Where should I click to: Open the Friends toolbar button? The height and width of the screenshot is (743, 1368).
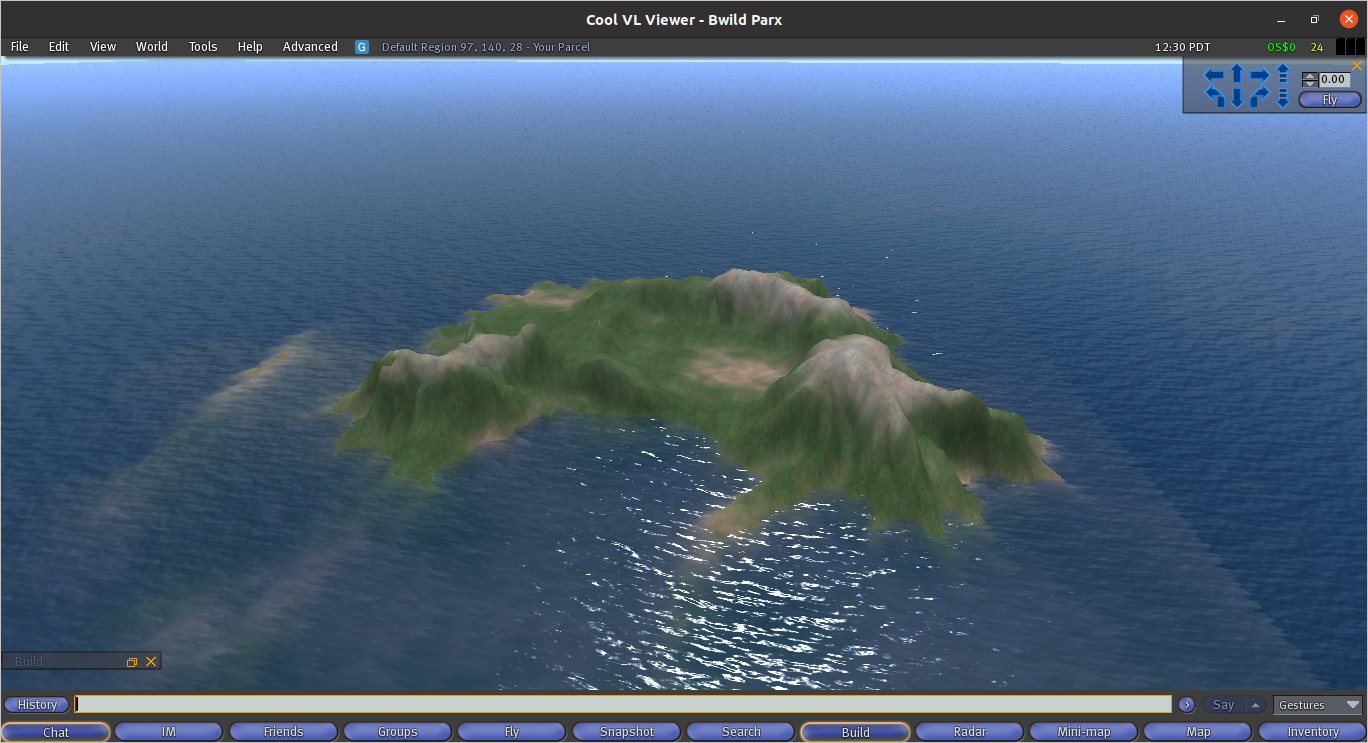283,732
